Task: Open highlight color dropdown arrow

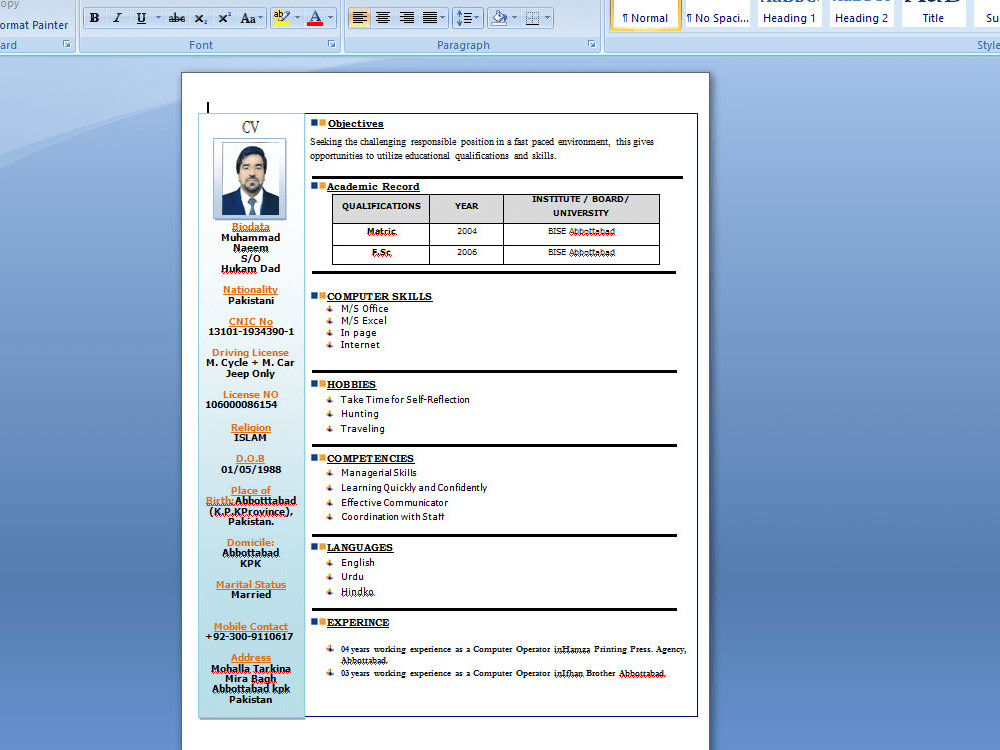Action: 297,18
